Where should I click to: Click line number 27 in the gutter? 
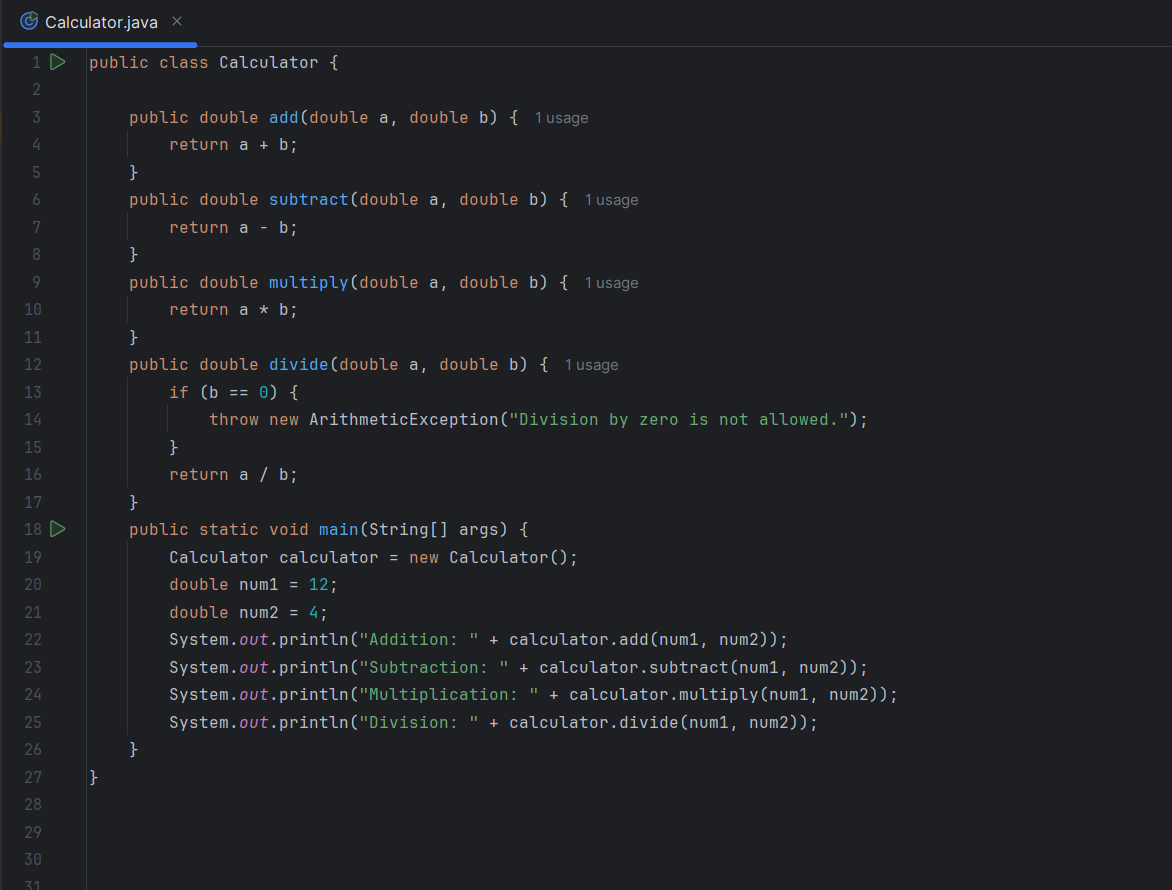33,777
